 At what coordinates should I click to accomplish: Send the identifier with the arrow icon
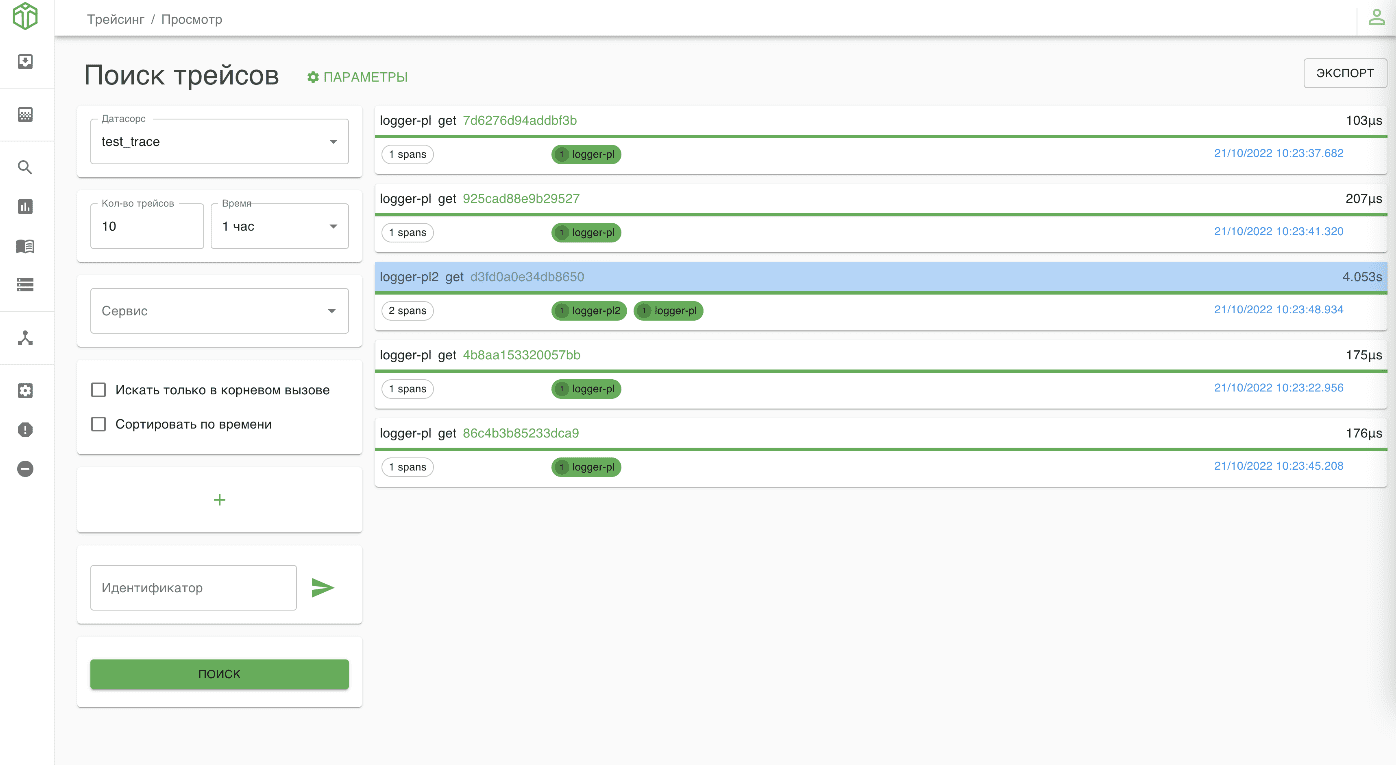[322, 588]
